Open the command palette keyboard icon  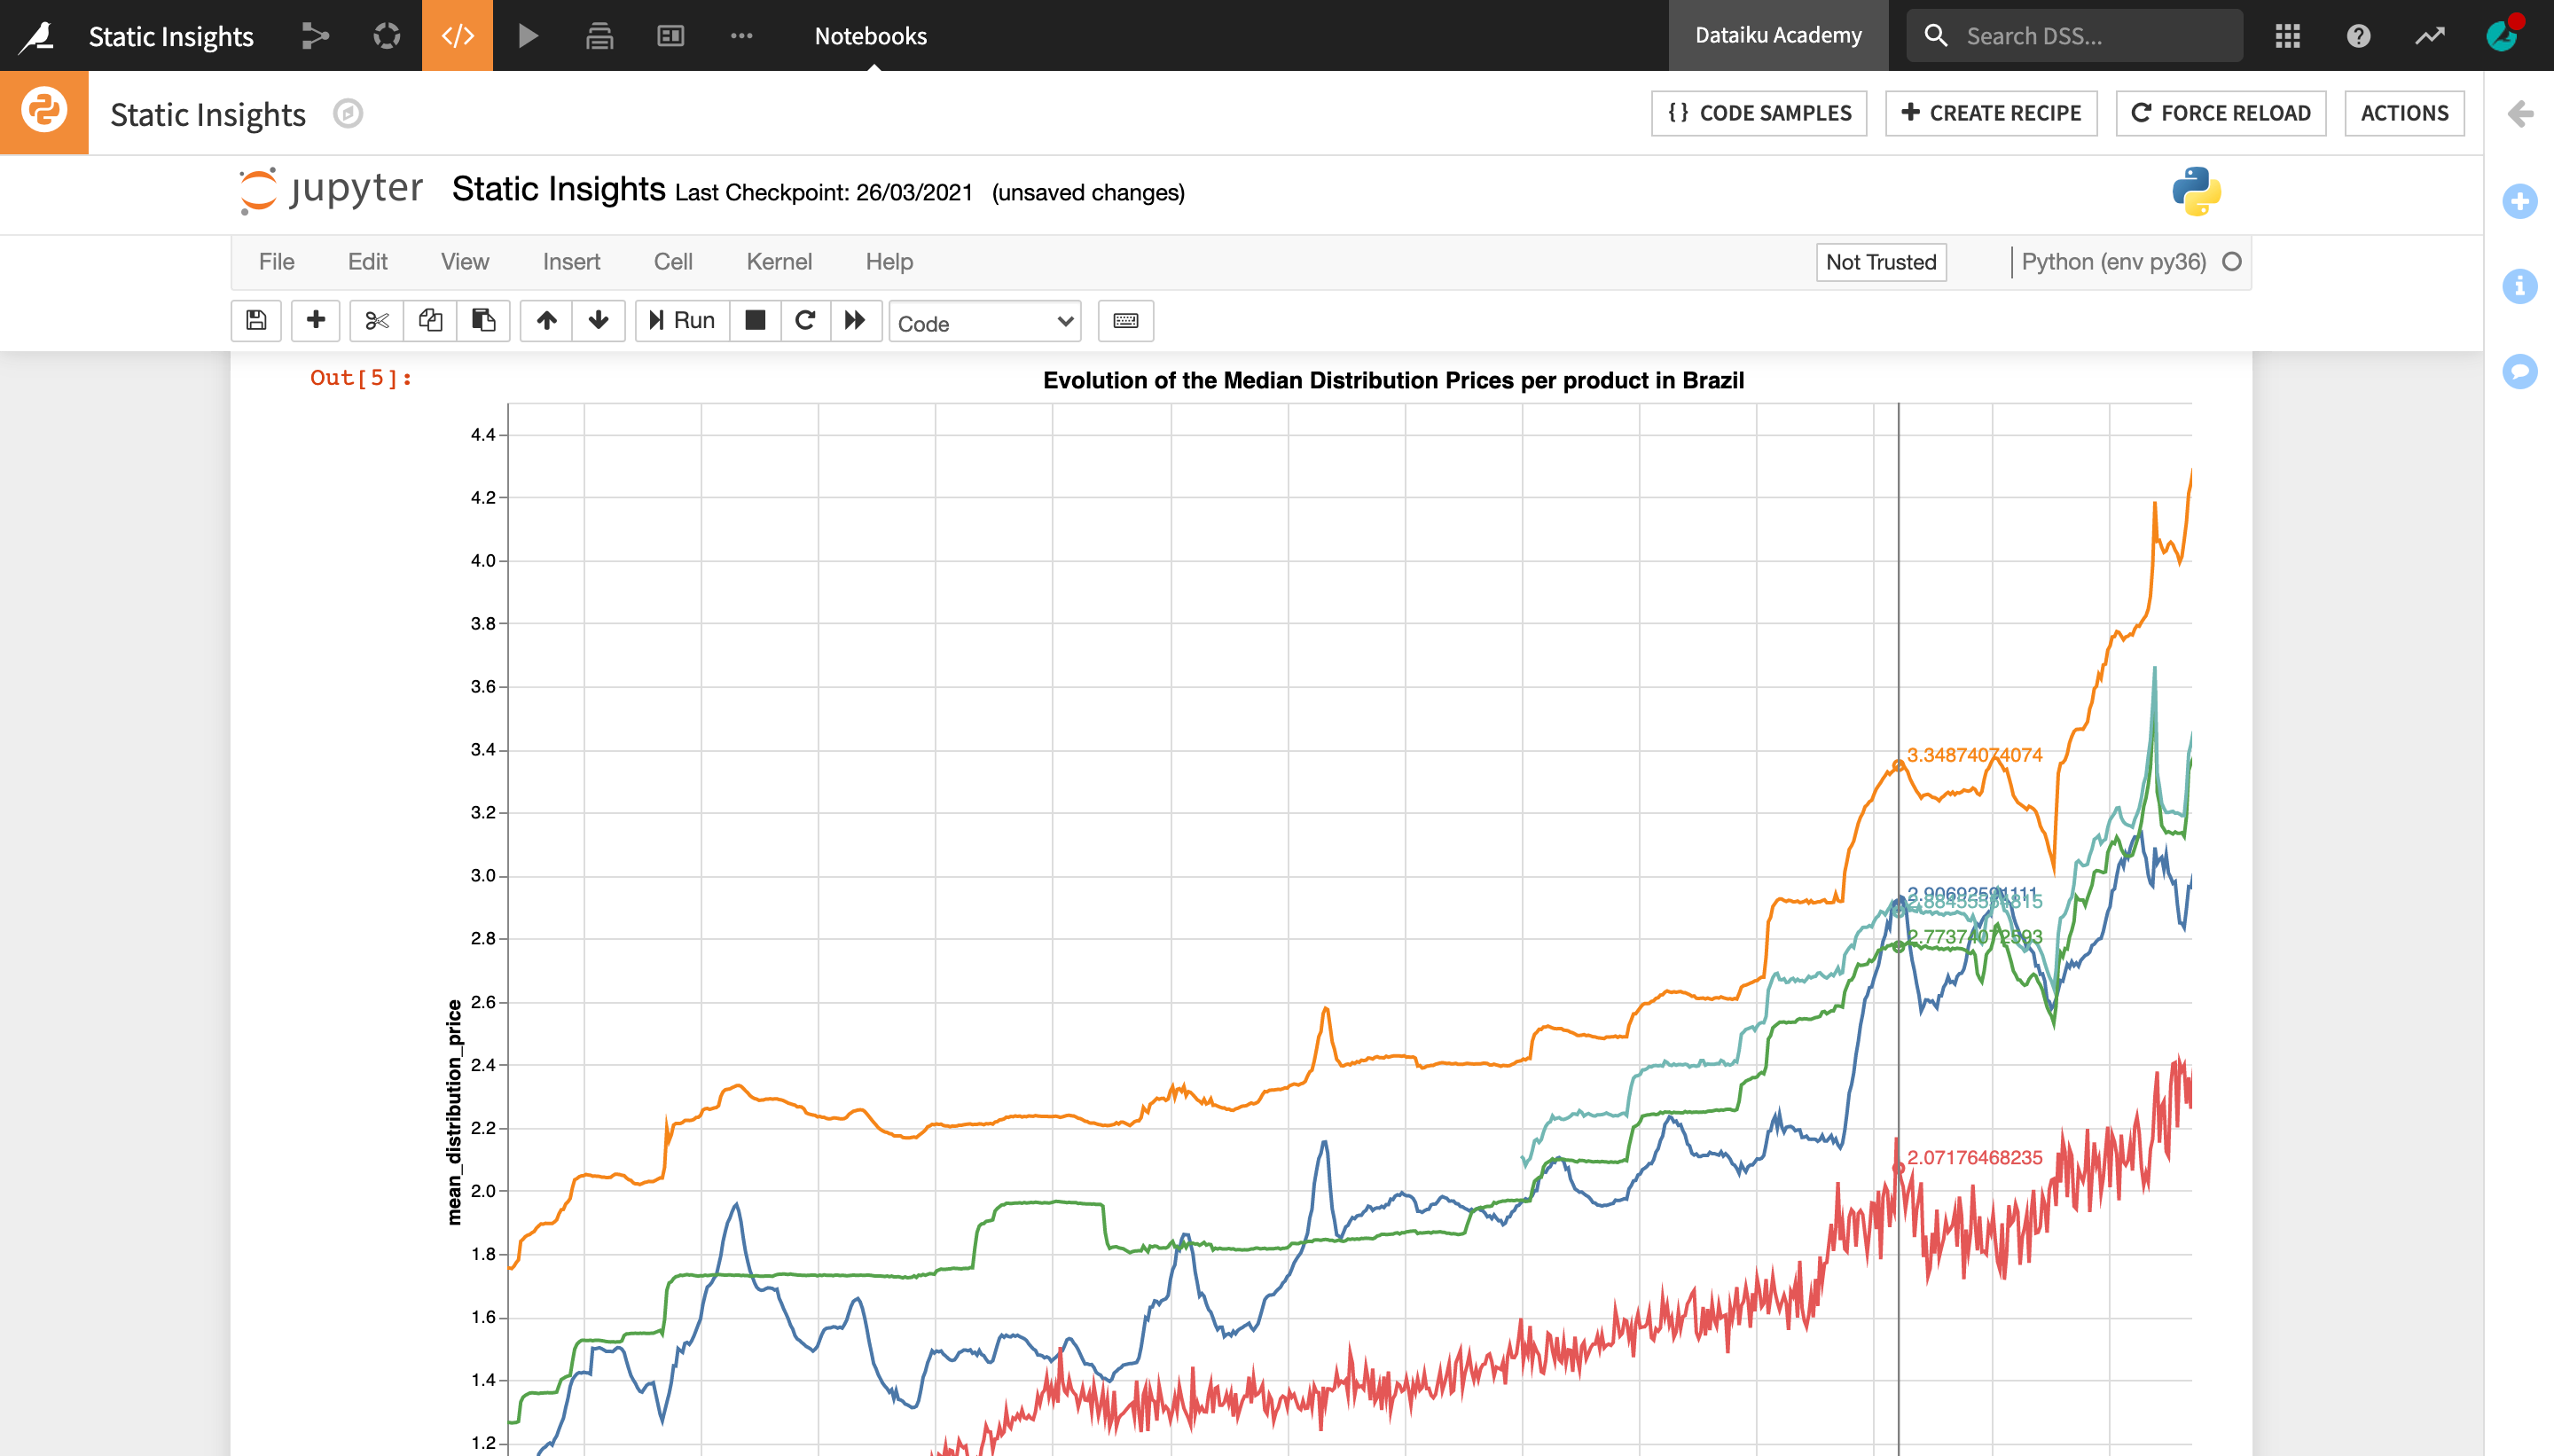coord(1125,320)
